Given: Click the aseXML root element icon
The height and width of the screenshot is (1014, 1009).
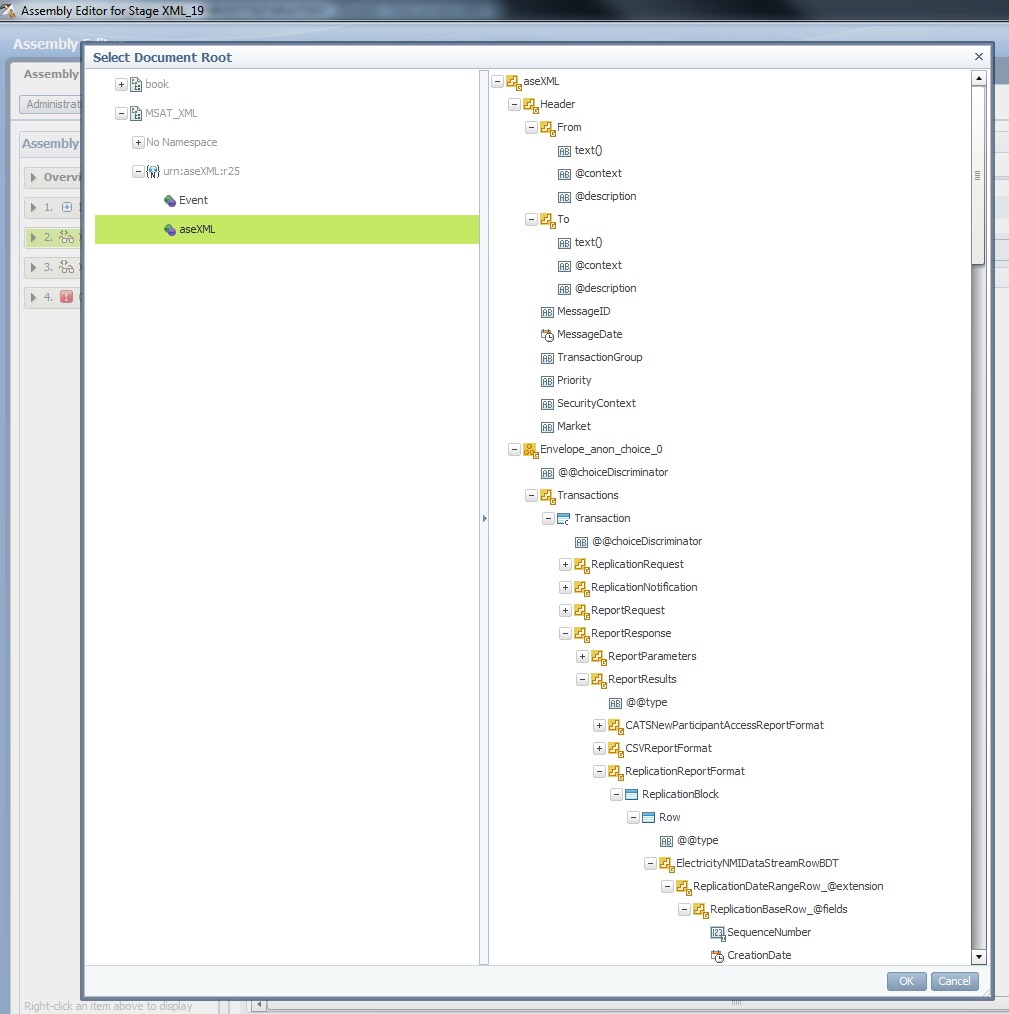Looking at the screenshot, I should click(x=514, y=81).
